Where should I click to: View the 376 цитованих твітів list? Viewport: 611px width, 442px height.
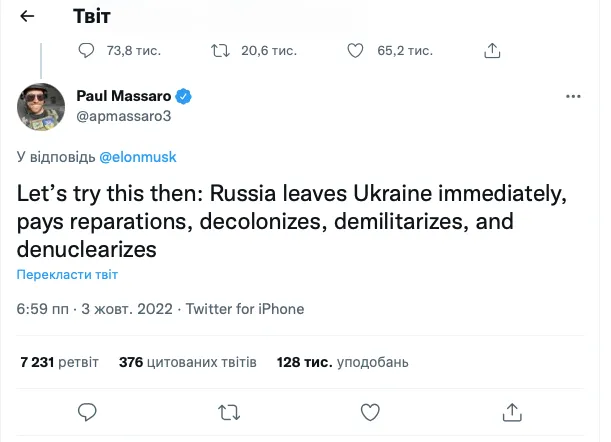point(187,361)
